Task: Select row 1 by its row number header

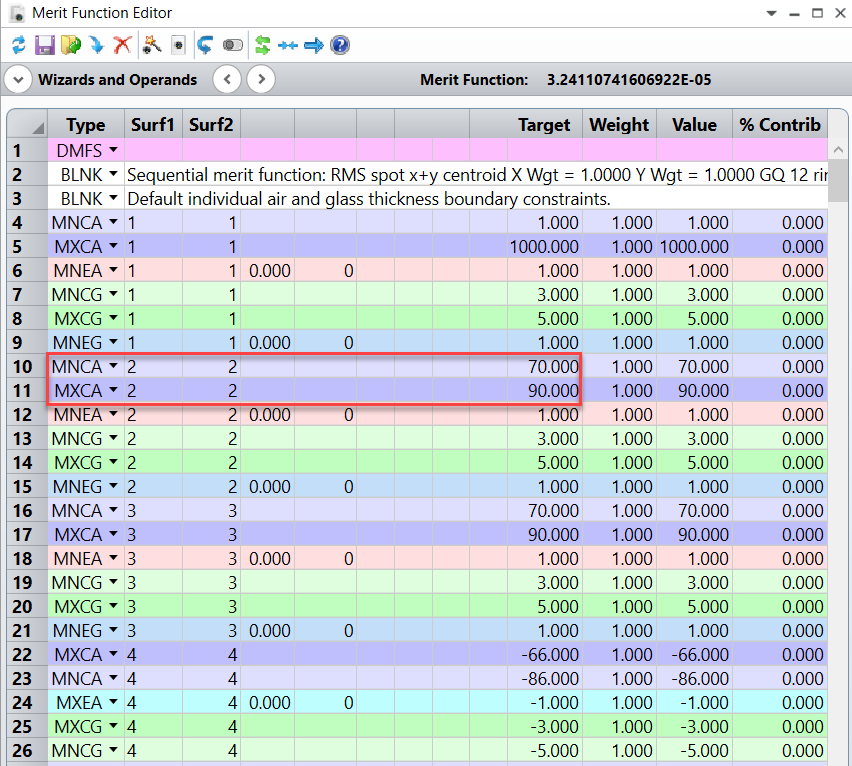Action: 28,150
